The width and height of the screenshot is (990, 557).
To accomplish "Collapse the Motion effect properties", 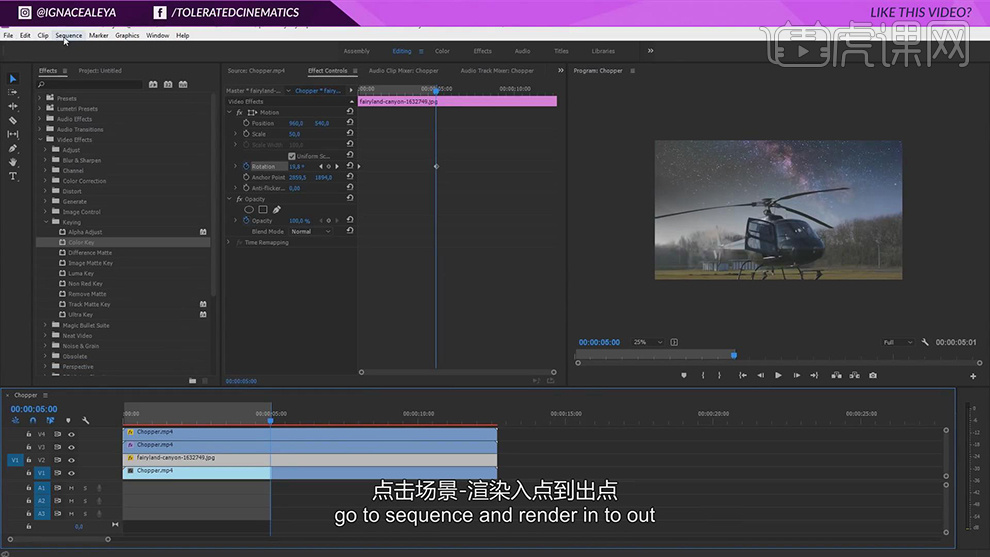I will tap(229, 112).
